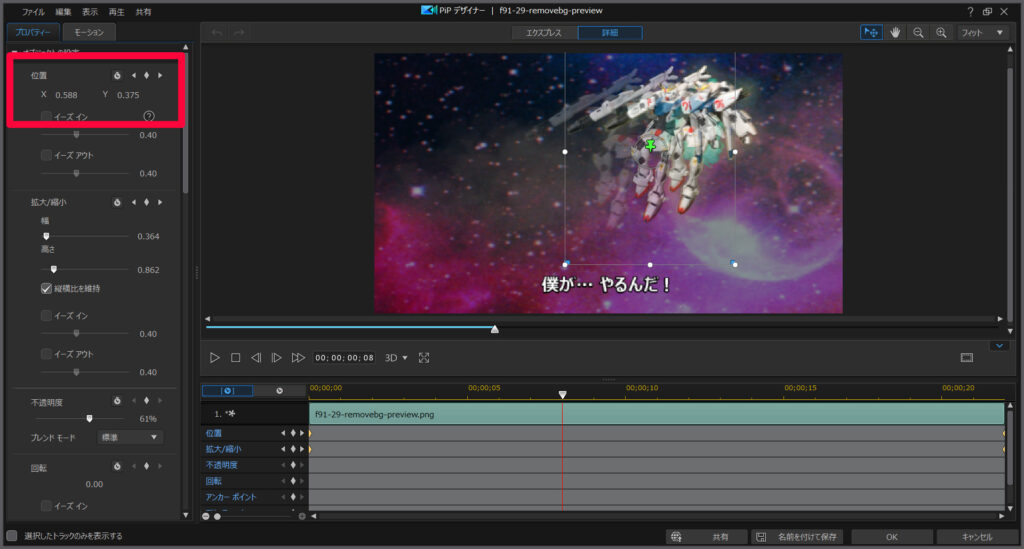Open the 共有 menu

click(143, 12)
